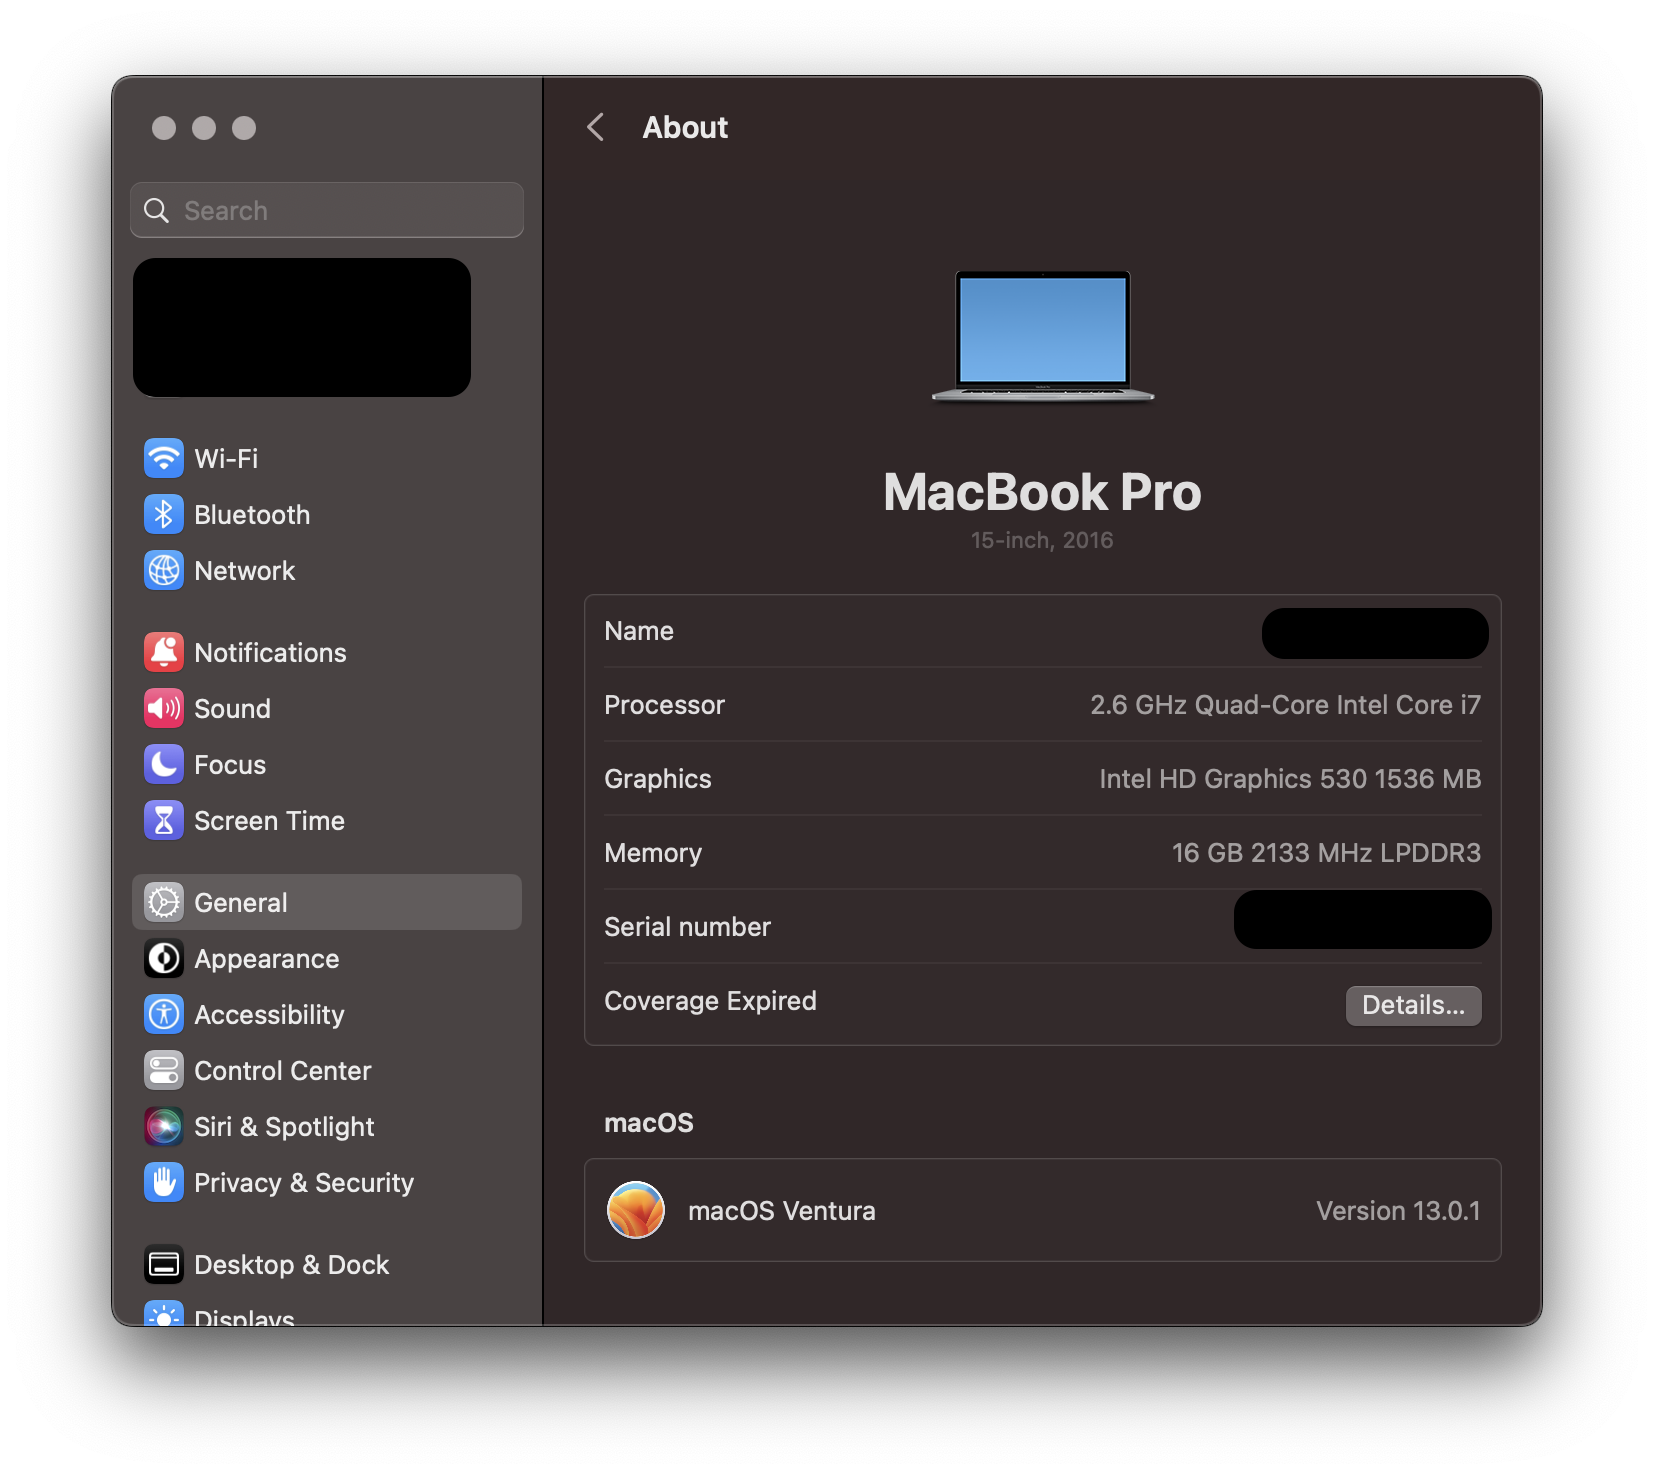
Task: Click the Notifications bell icon
Action: tap(164, 653)
